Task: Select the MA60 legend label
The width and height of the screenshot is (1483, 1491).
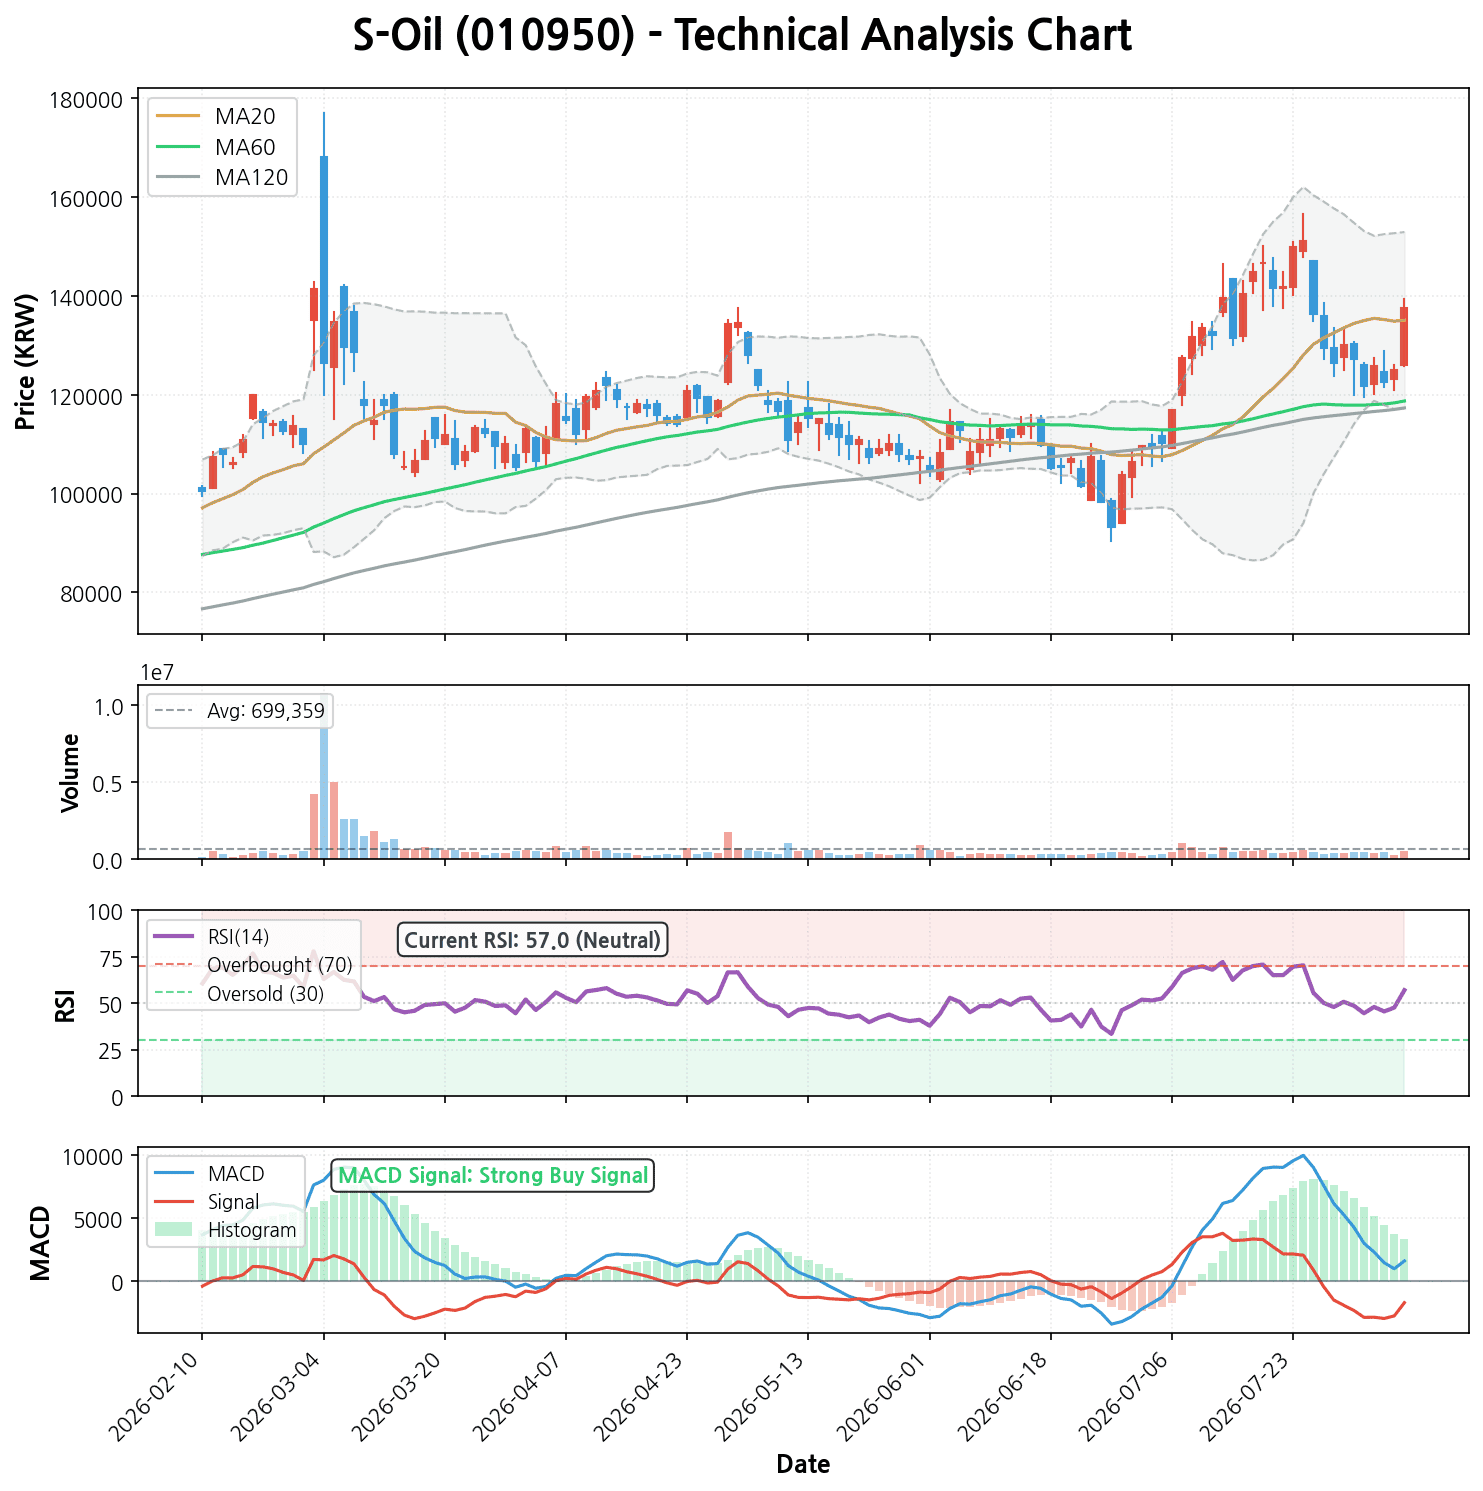Action: [245, 148]
